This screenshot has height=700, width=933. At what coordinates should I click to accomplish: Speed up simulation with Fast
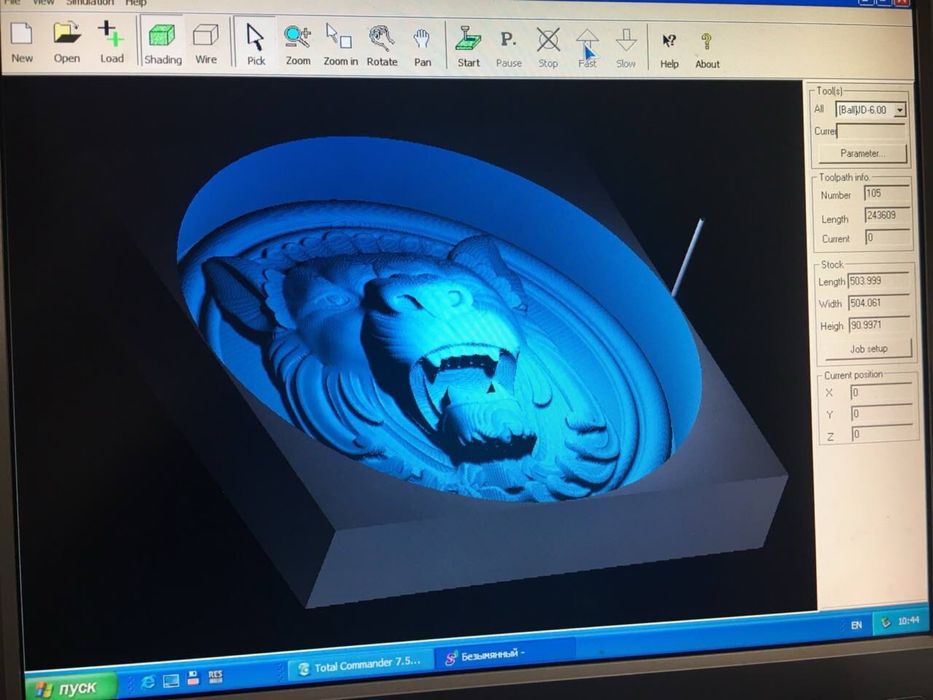click(x=587, y=48)
